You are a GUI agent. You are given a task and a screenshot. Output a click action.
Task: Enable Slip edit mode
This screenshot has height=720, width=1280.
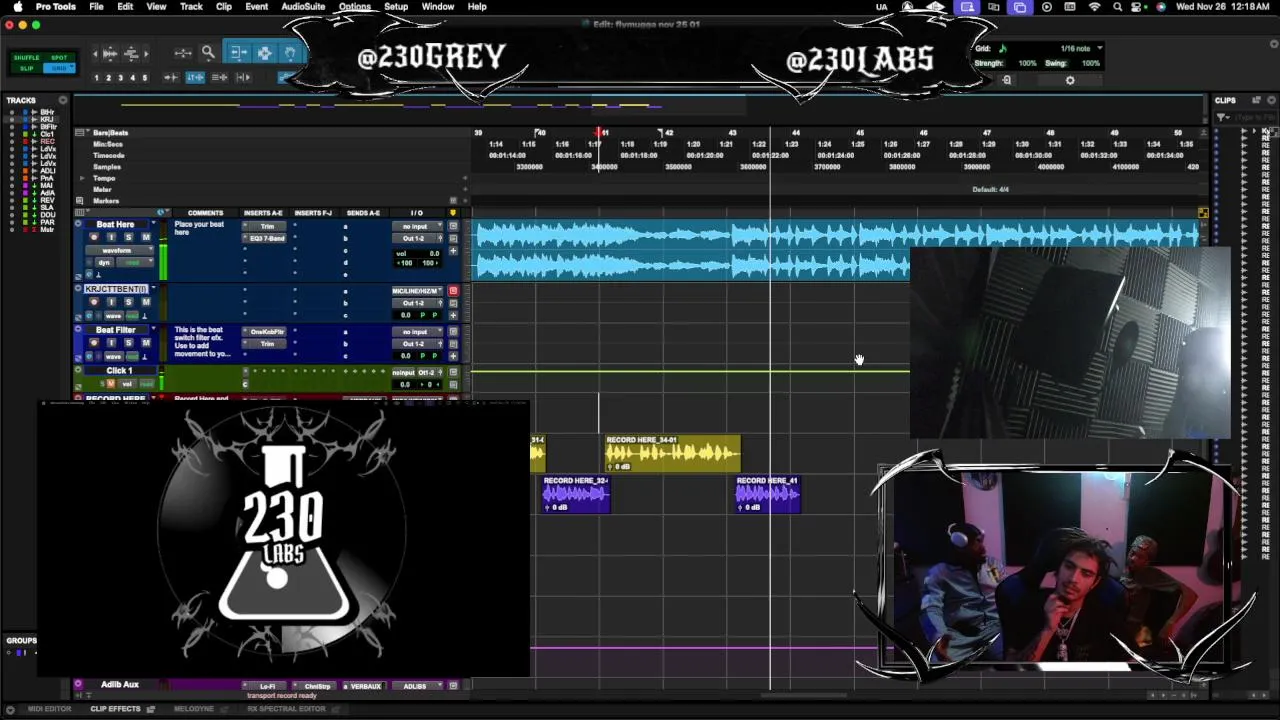[x=27, y=67]
